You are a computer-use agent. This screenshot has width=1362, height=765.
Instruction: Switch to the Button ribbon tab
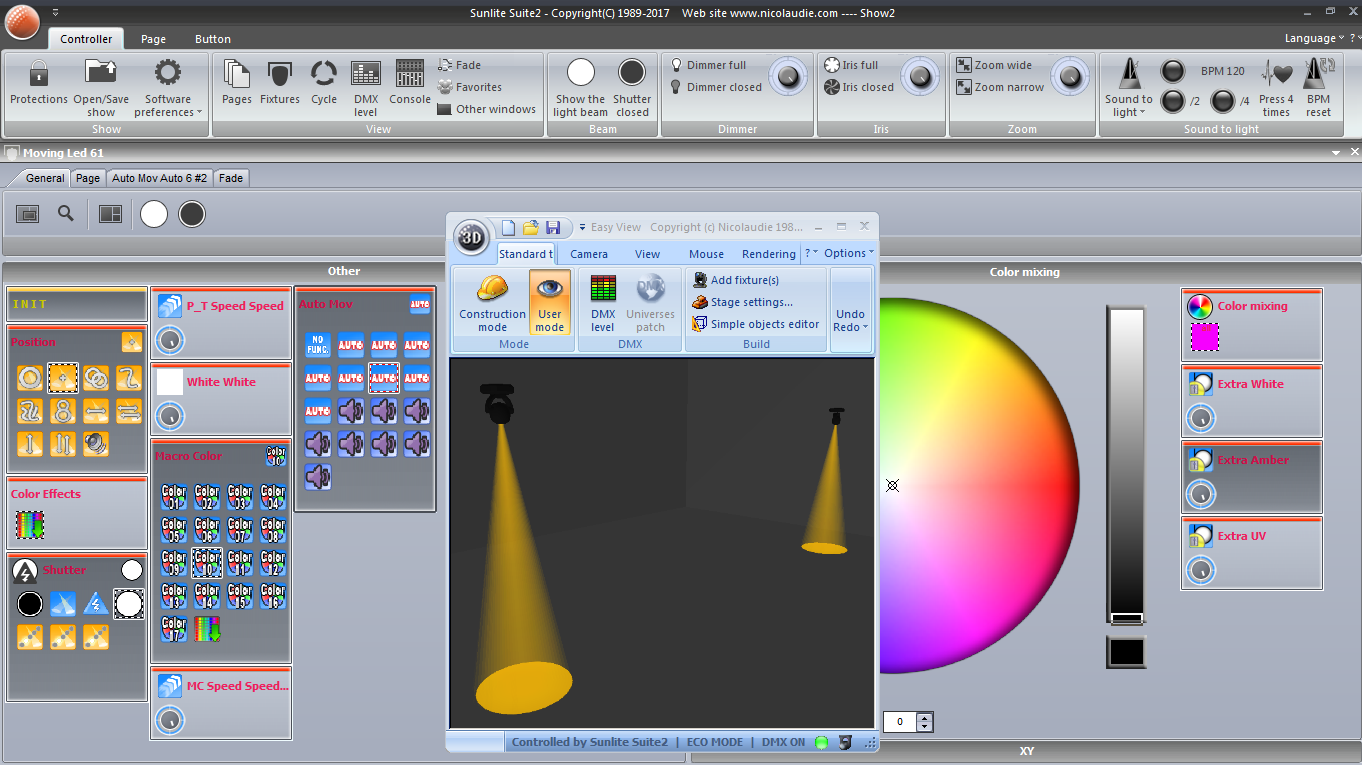point(213,39)
